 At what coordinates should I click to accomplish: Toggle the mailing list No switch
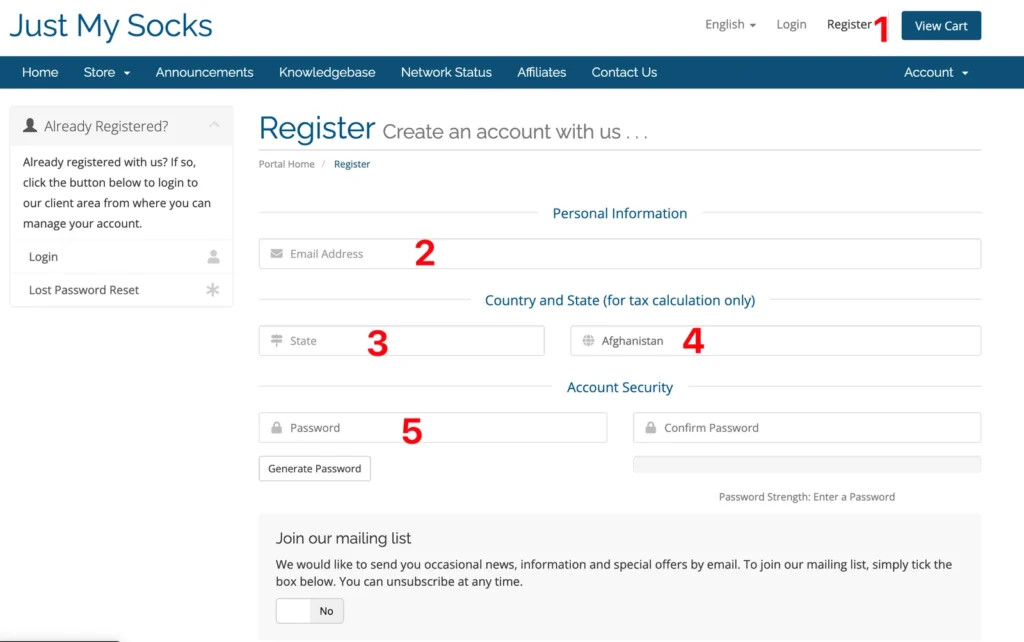[309, 611]
